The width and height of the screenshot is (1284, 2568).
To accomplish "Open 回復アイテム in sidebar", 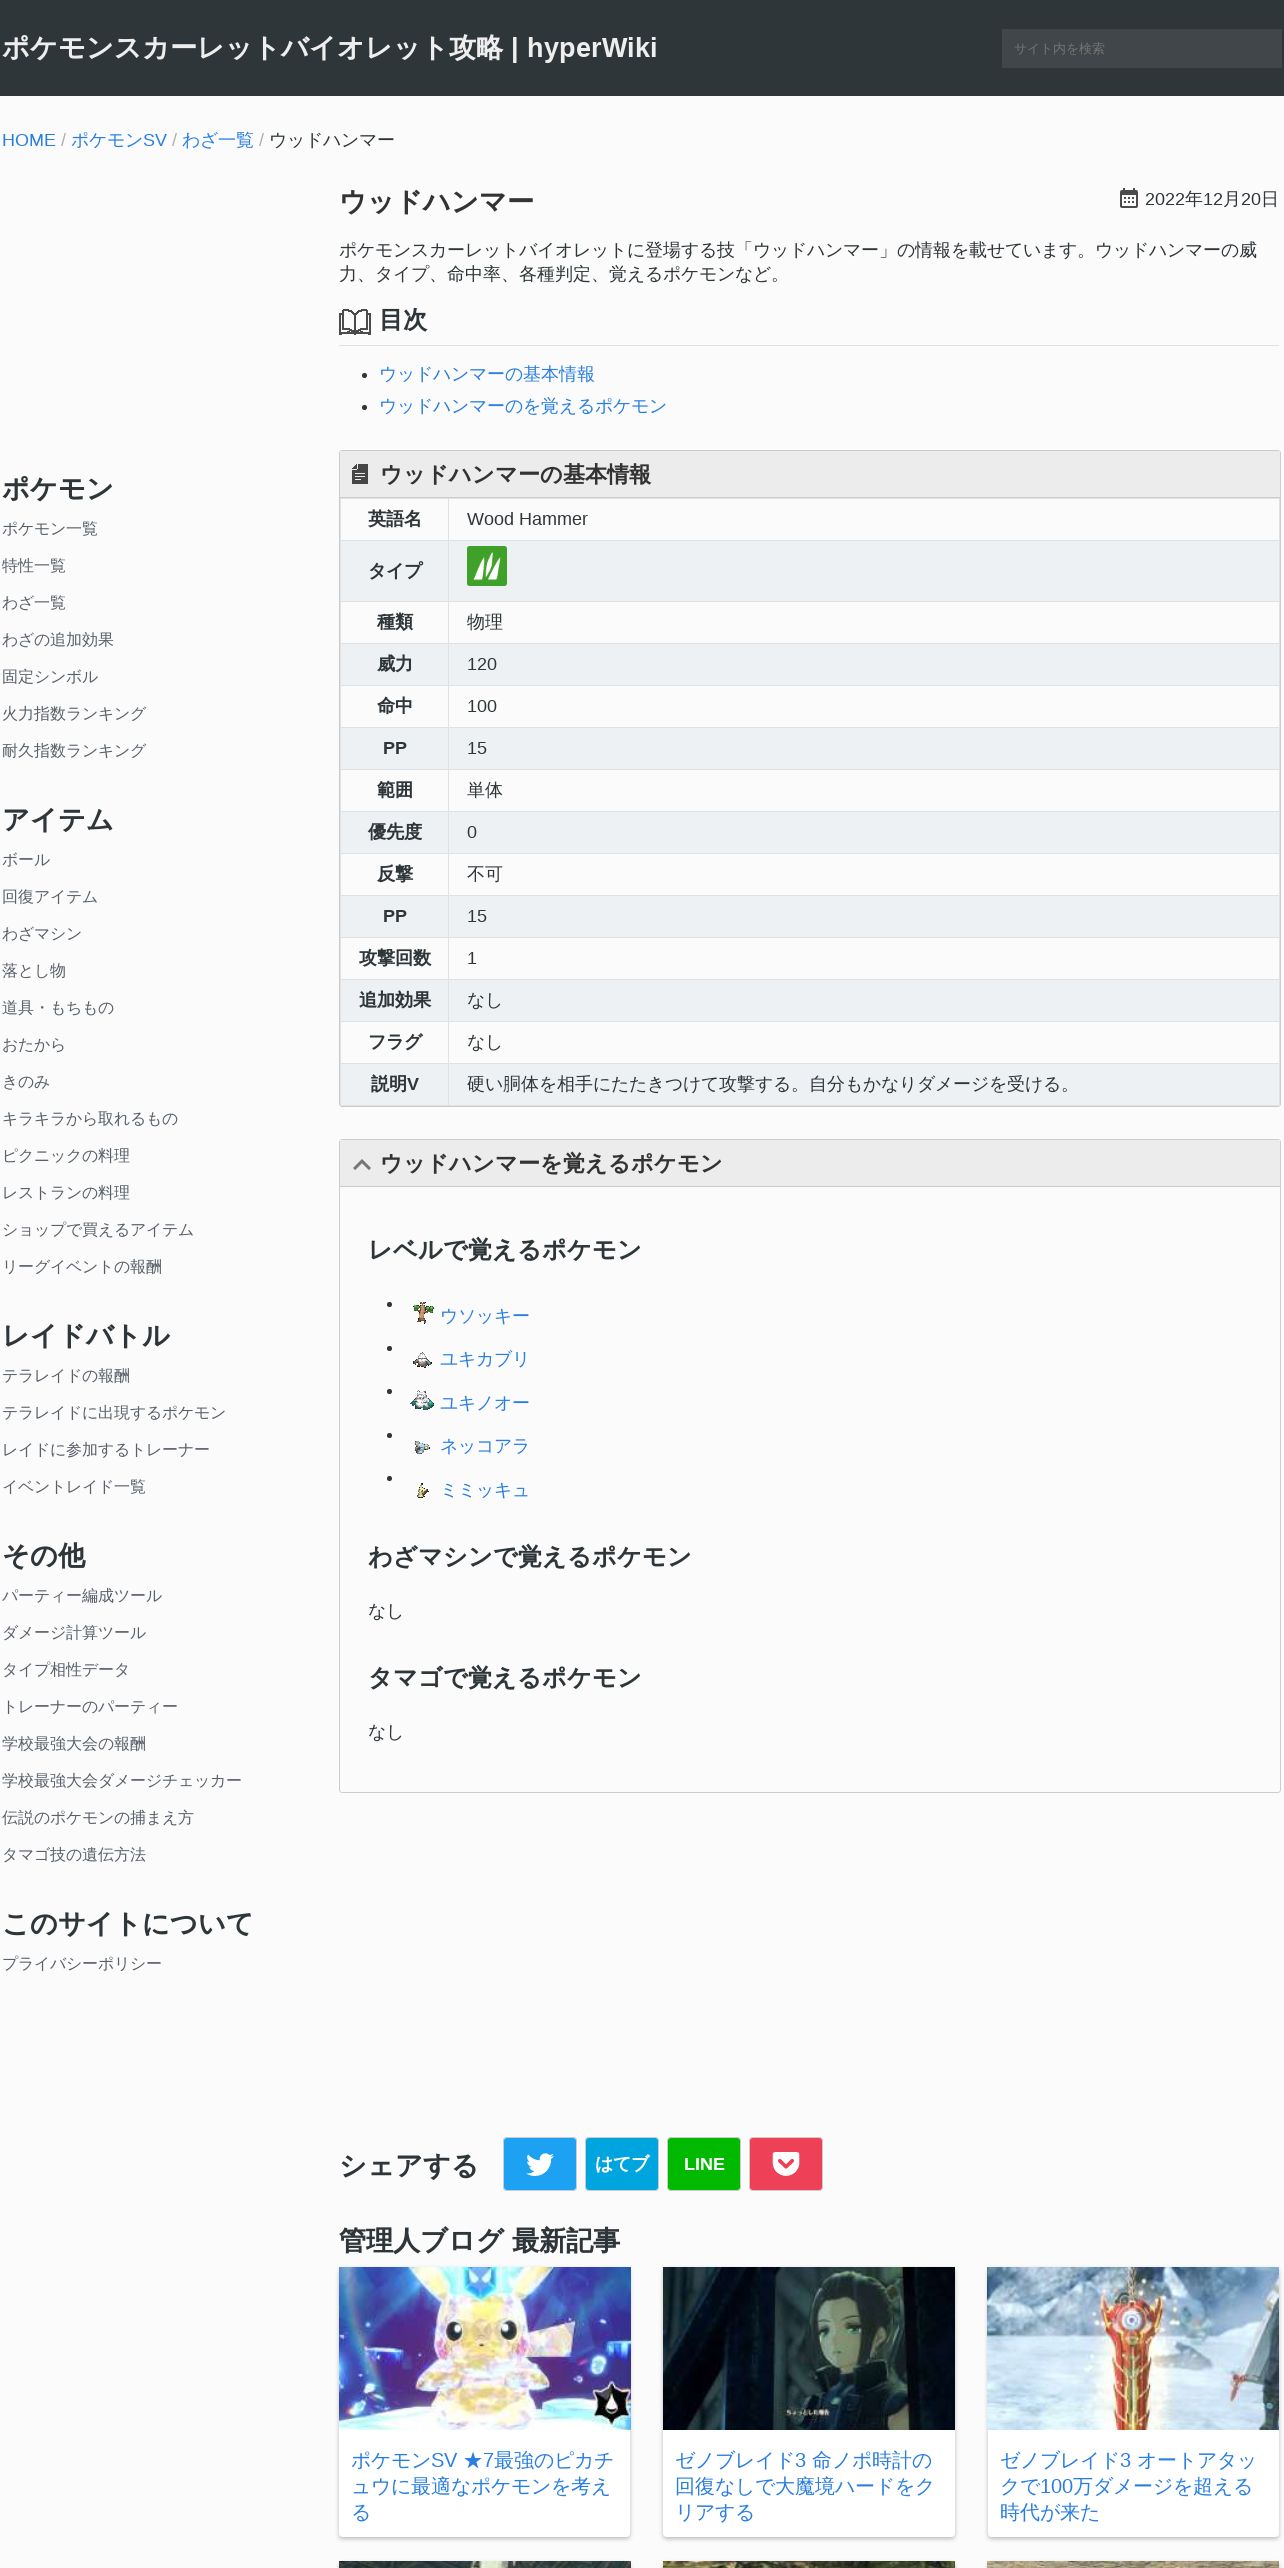I will point(50,897).
